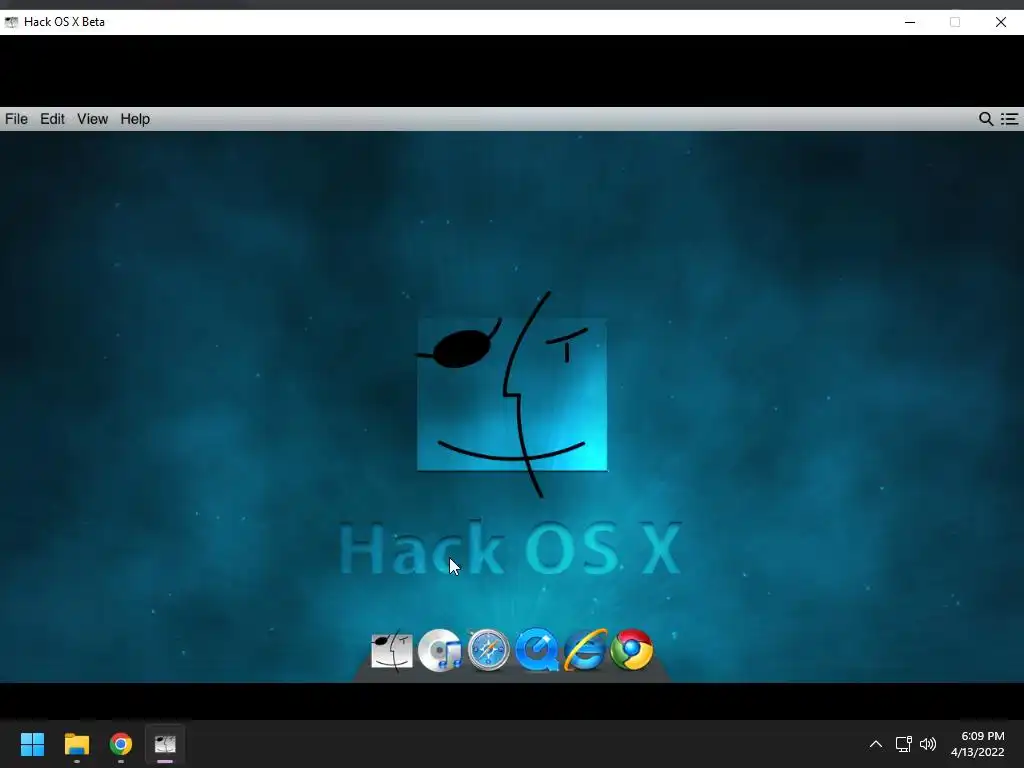Open network status tray icon
This screenshot has height=768, width=1024.
903,744
